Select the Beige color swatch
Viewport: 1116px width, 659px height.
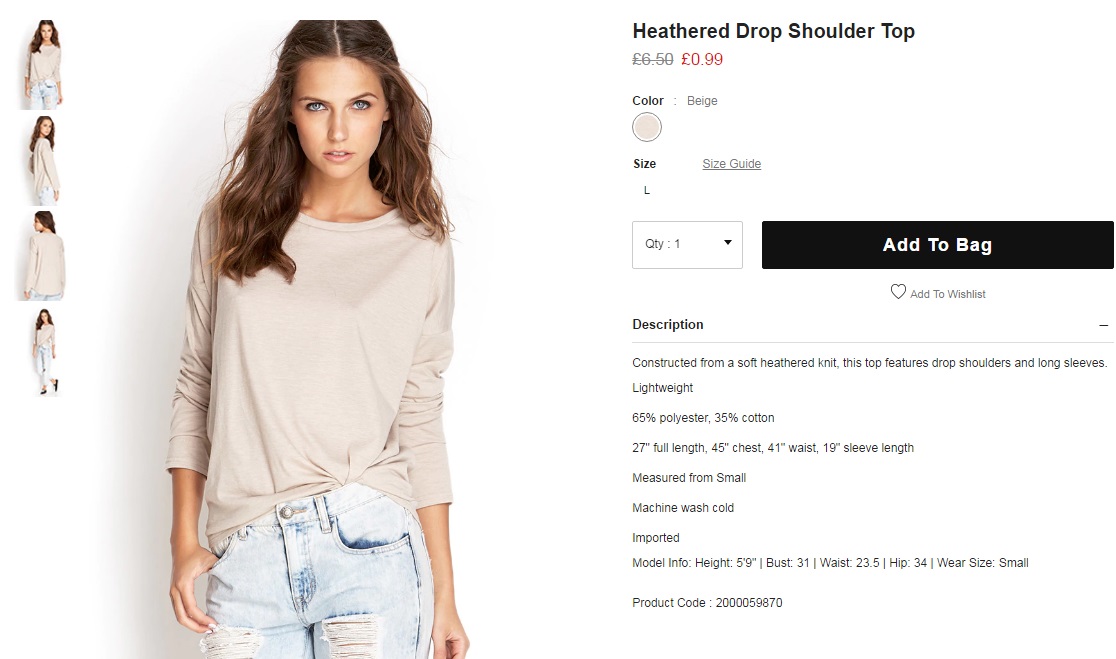(646, 127)
